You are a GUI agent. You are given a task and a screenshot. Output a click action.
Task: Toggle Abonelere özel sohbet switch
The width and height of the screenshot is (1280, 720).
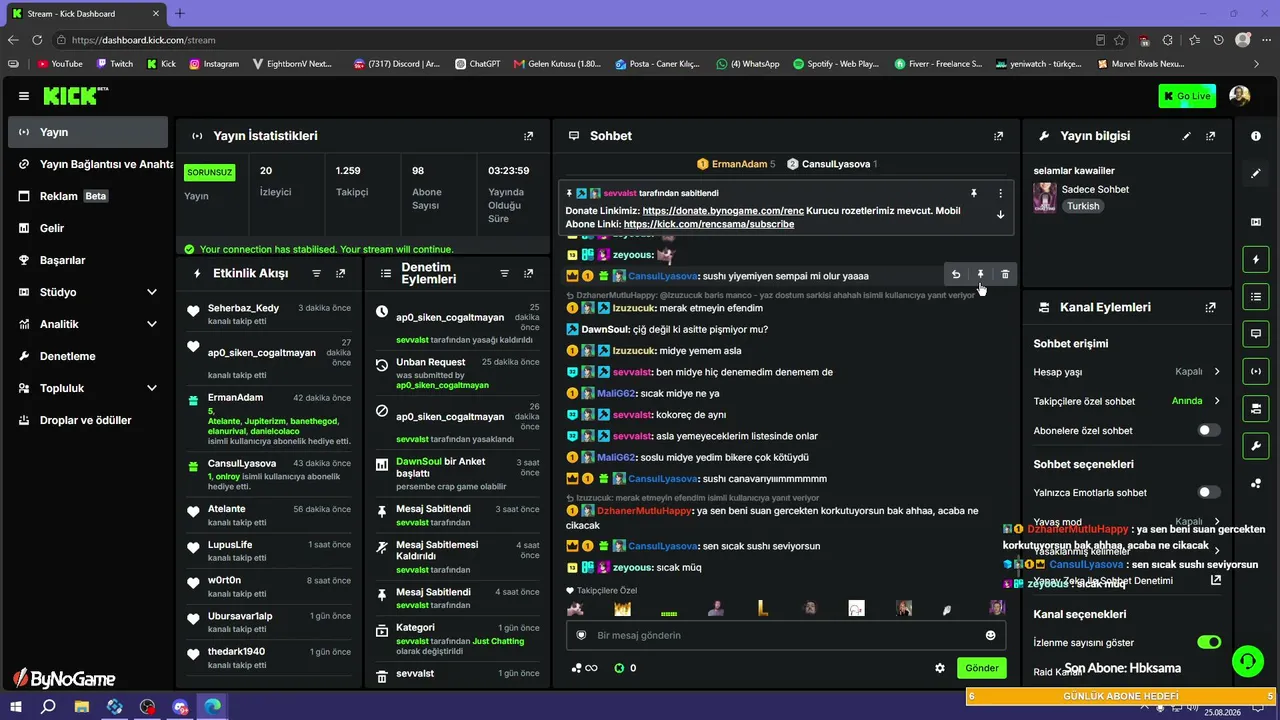coord(1209,430)
